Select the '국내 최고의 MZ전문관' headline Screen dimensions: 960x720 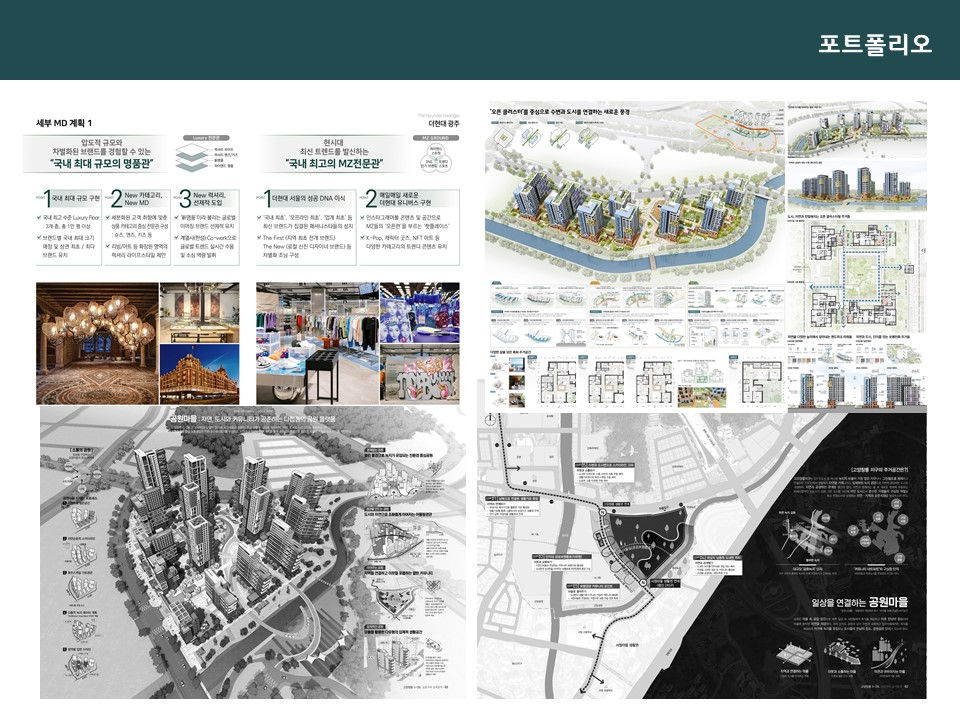(x=334, y=163)
